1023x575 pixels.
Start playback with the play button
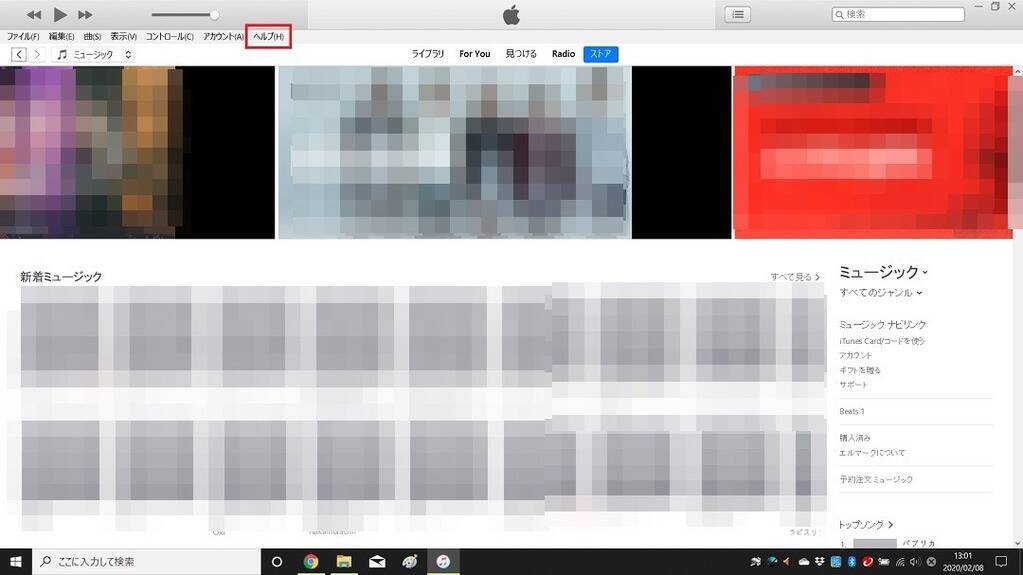[59, 14]
